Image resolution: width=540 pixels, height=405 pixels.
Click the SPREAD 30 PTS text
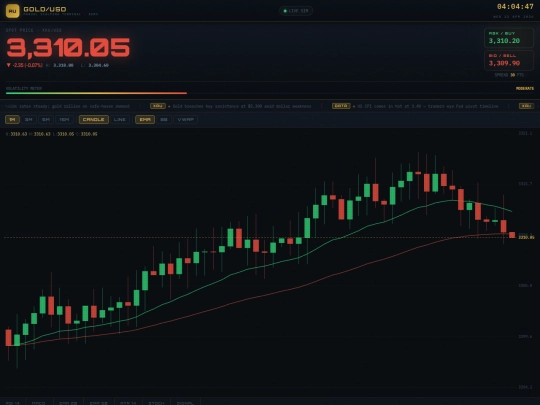[x=509, y=75]
